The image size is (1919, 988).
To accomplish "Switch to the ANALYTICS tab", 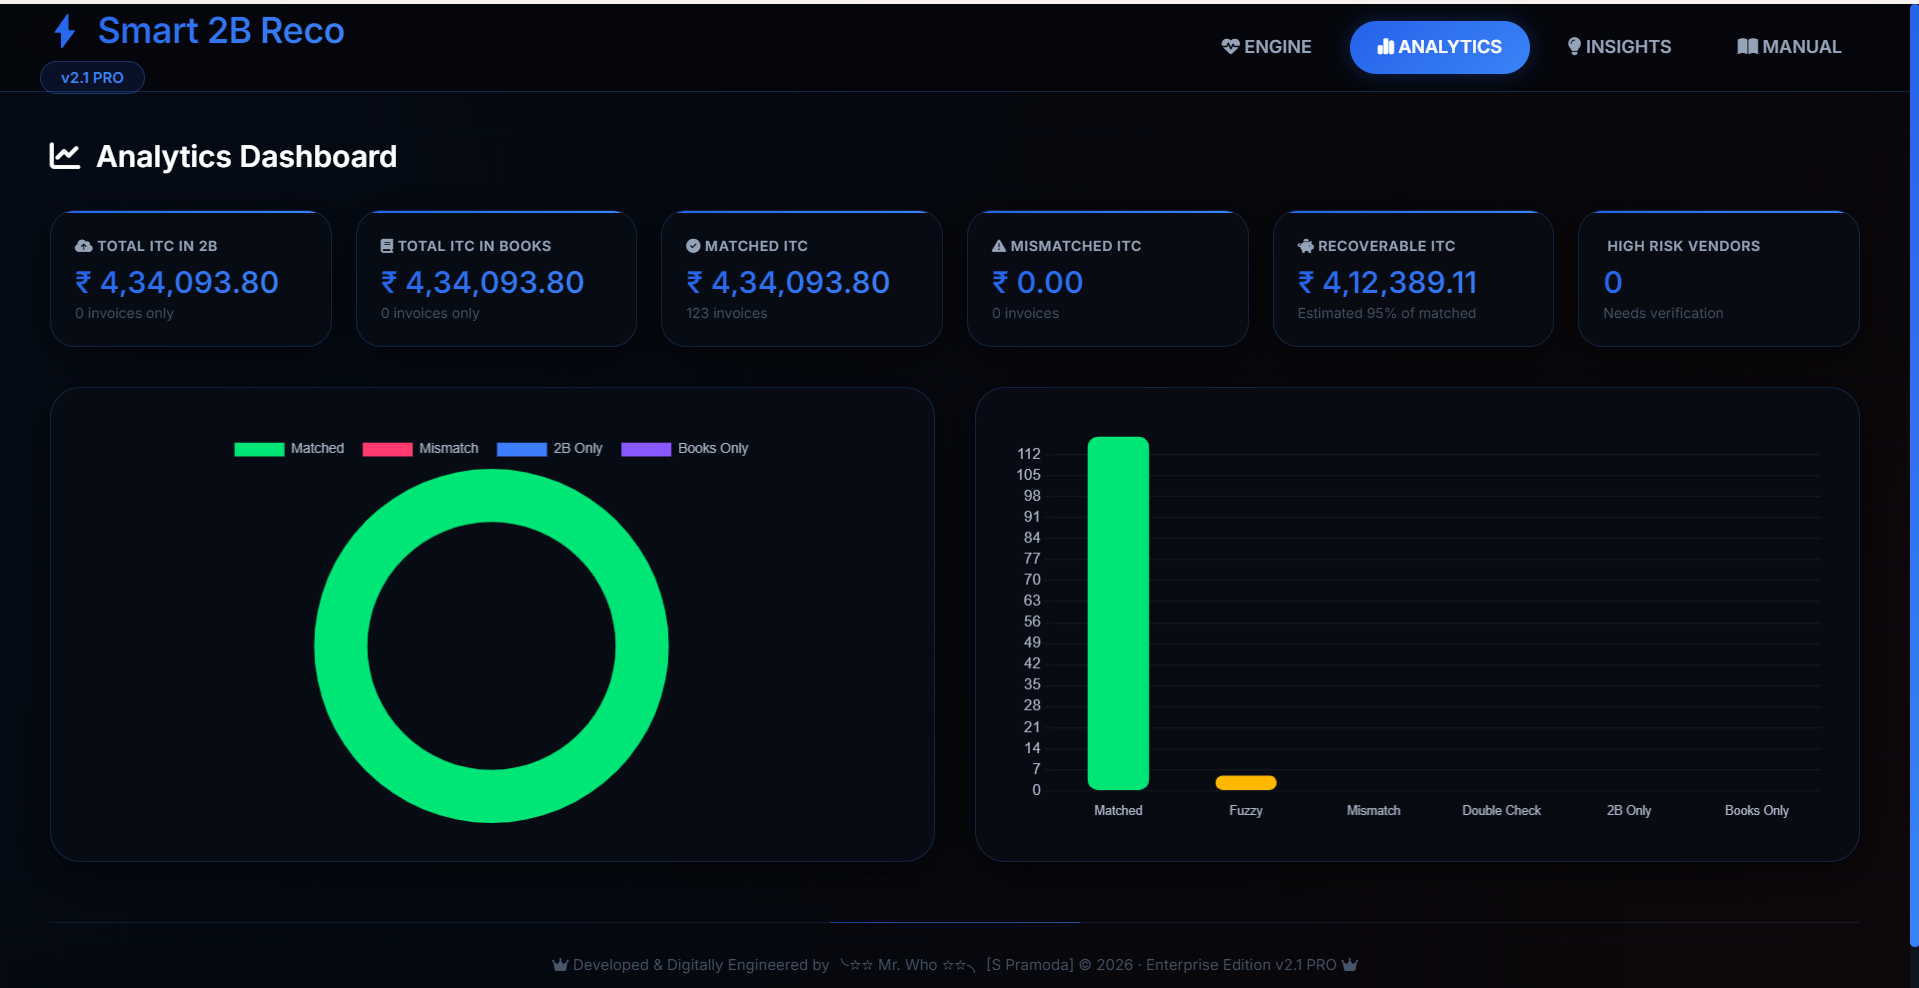I will [1439, 47].
